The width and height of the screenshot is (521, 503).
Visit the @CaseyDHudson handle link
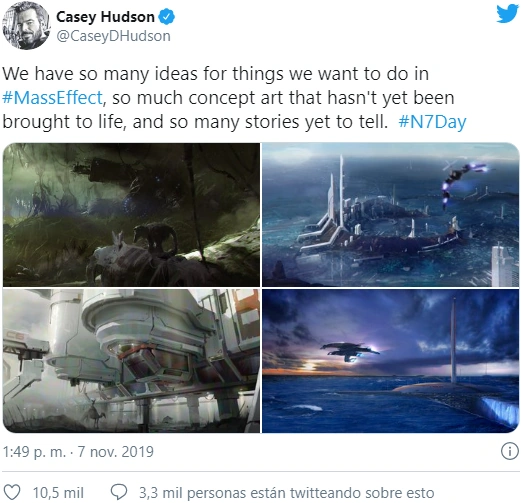pos(113,36)
